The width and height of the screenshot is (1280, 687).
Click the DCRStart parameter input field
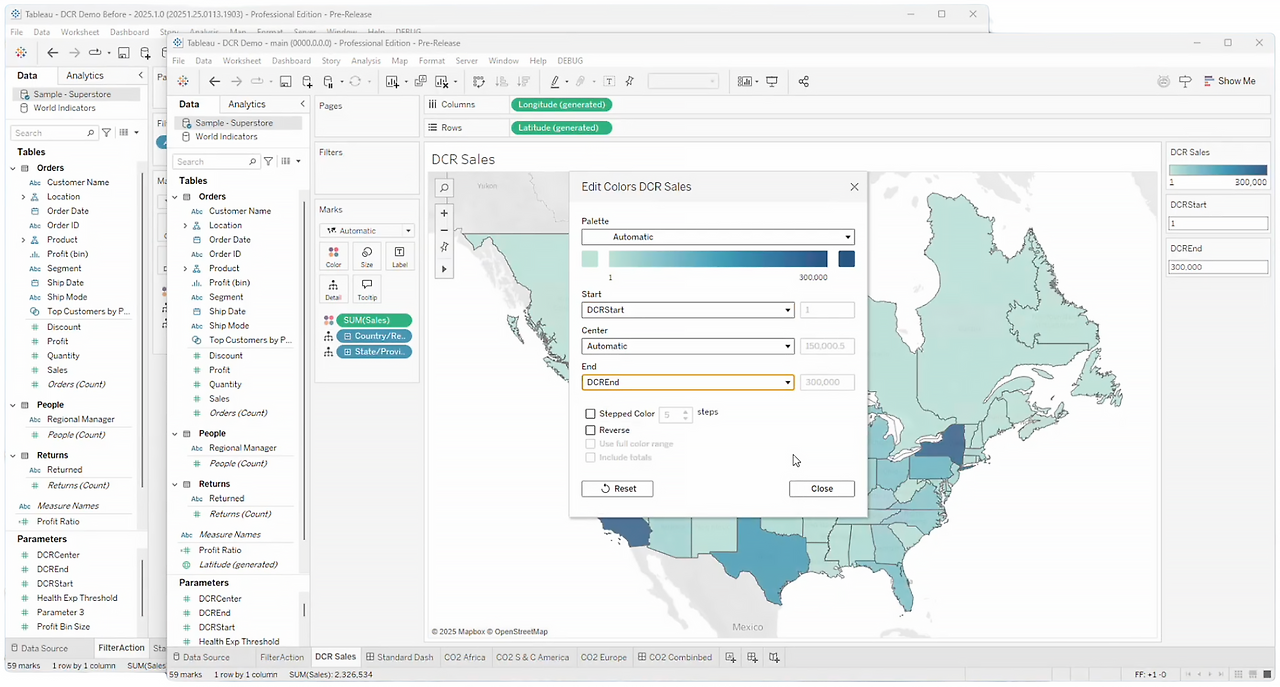click(x=1218, y=224)
